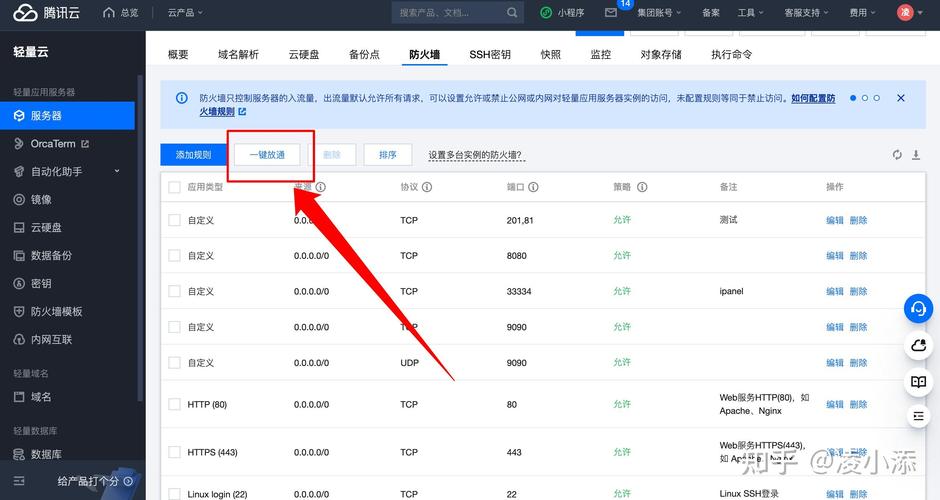Open the 费用 dropdown
The height and width of the screenshot is (500, 940).
862,13
